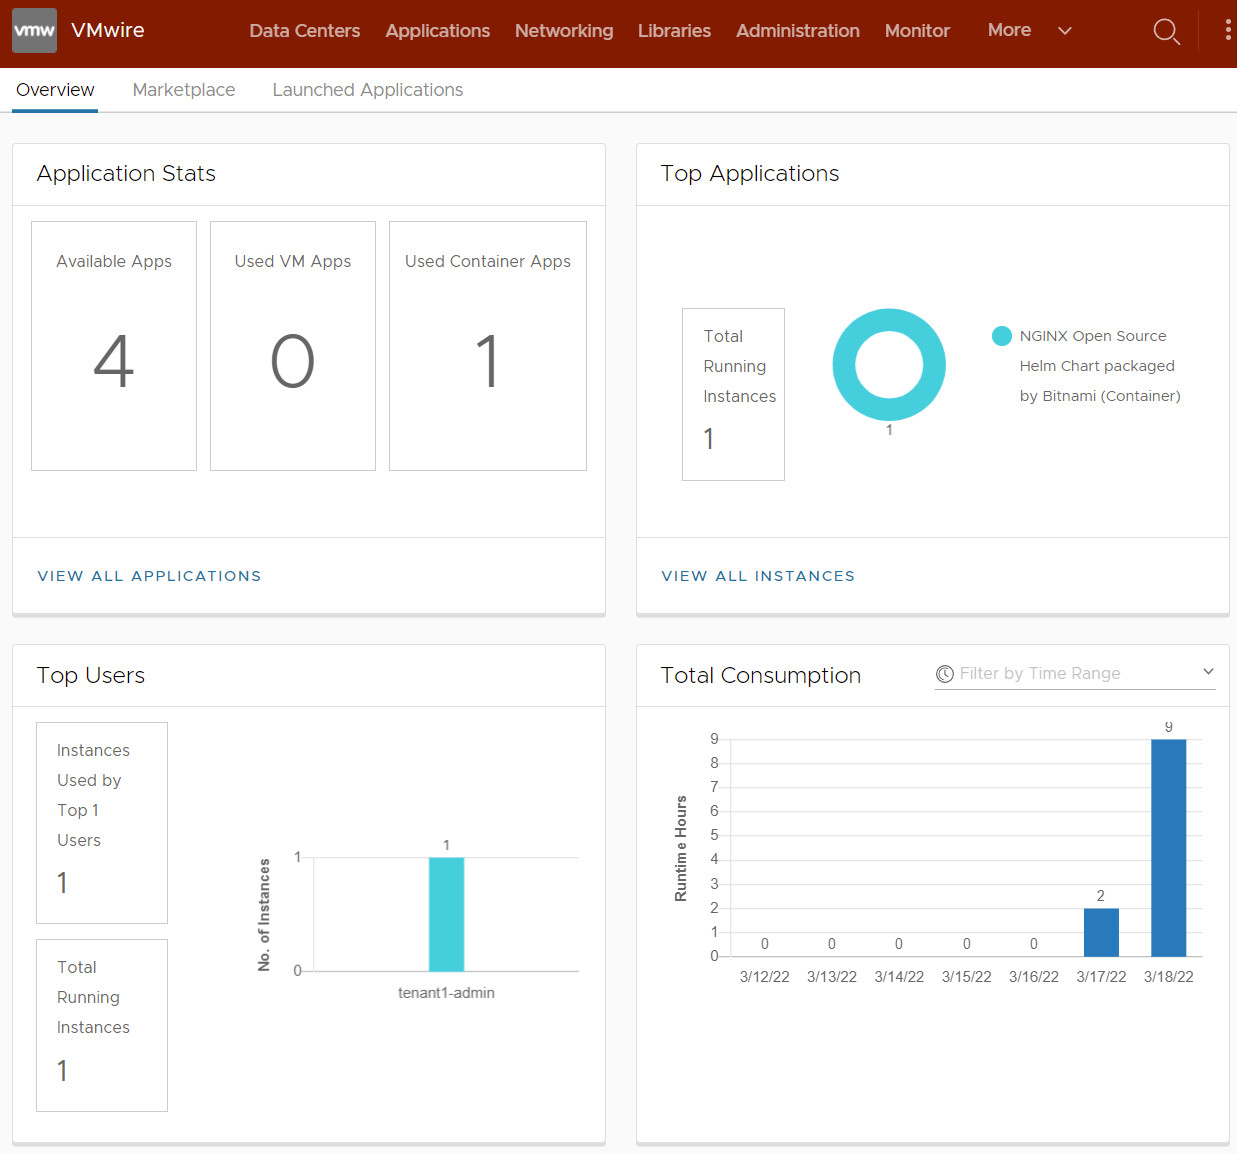Click the 3/18/22 consumption bar
The height and width of the screenshot is (1154, 1237).
point(1168,848)
